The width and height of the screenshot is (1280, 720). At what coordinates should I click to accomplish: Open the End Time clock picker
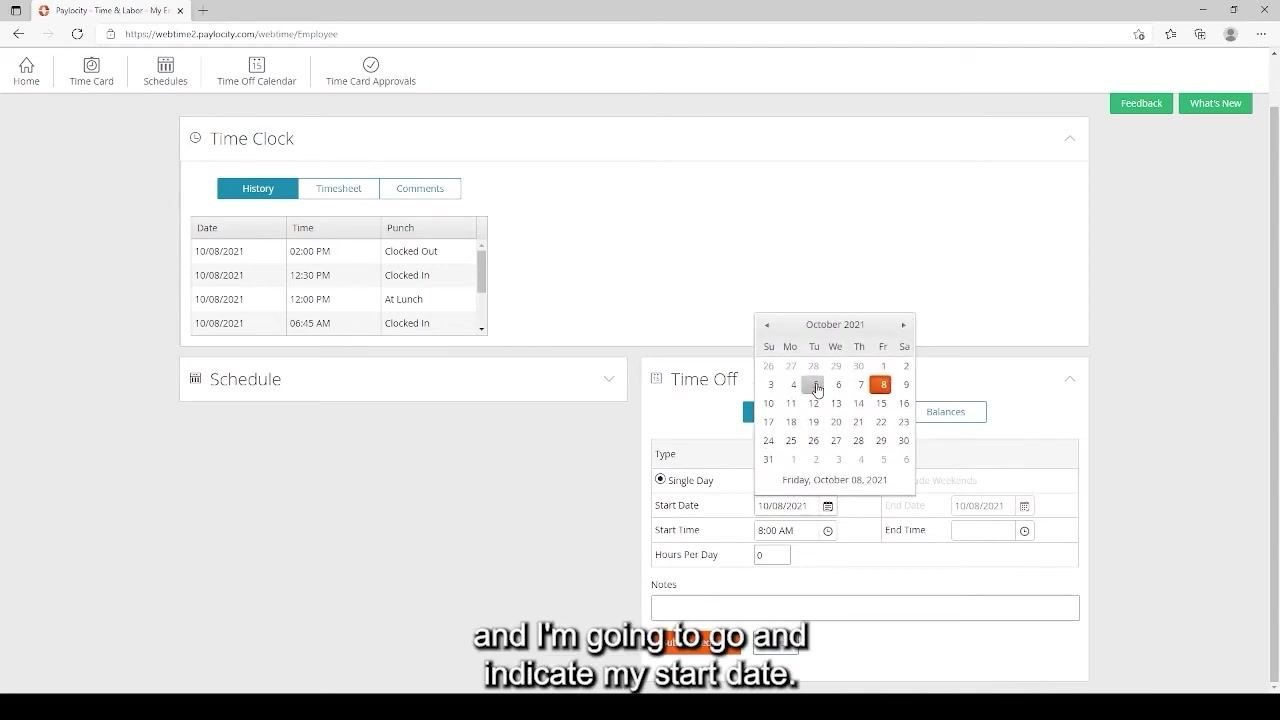pyautogui.click(x=1024, y=531)
